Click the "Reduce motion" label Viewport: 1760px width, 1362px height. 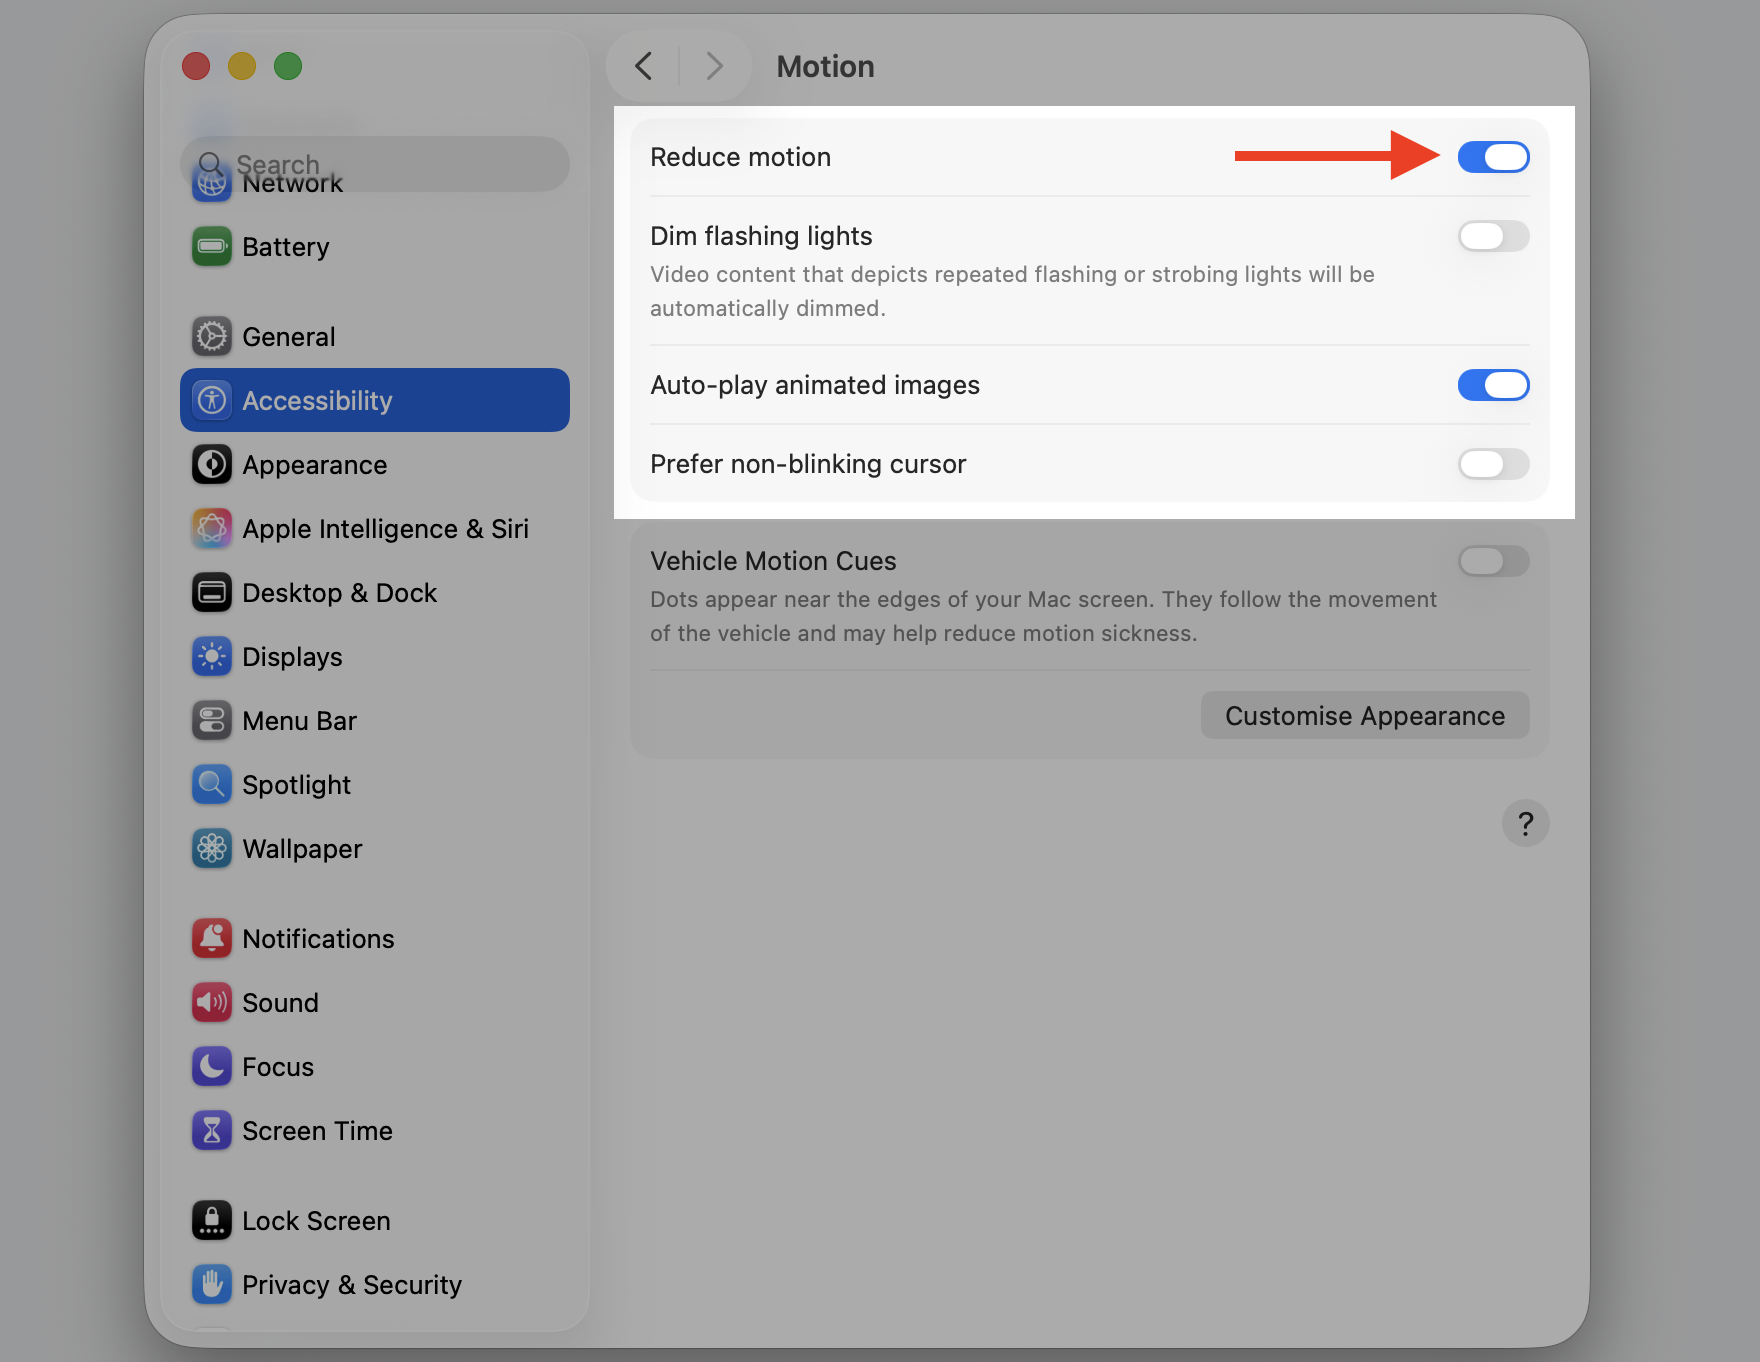click(x=740, y=157)
